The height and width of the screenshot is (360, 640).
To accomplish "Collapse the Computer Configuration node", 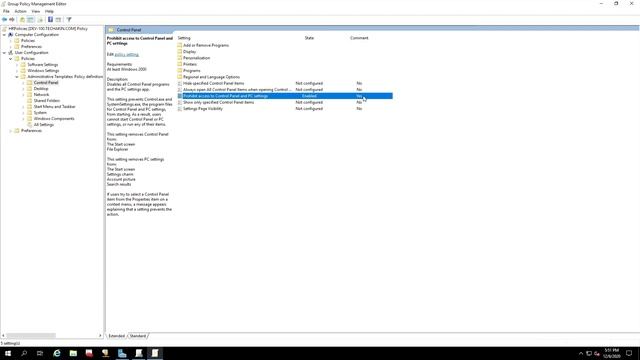I will click(4, 35).
